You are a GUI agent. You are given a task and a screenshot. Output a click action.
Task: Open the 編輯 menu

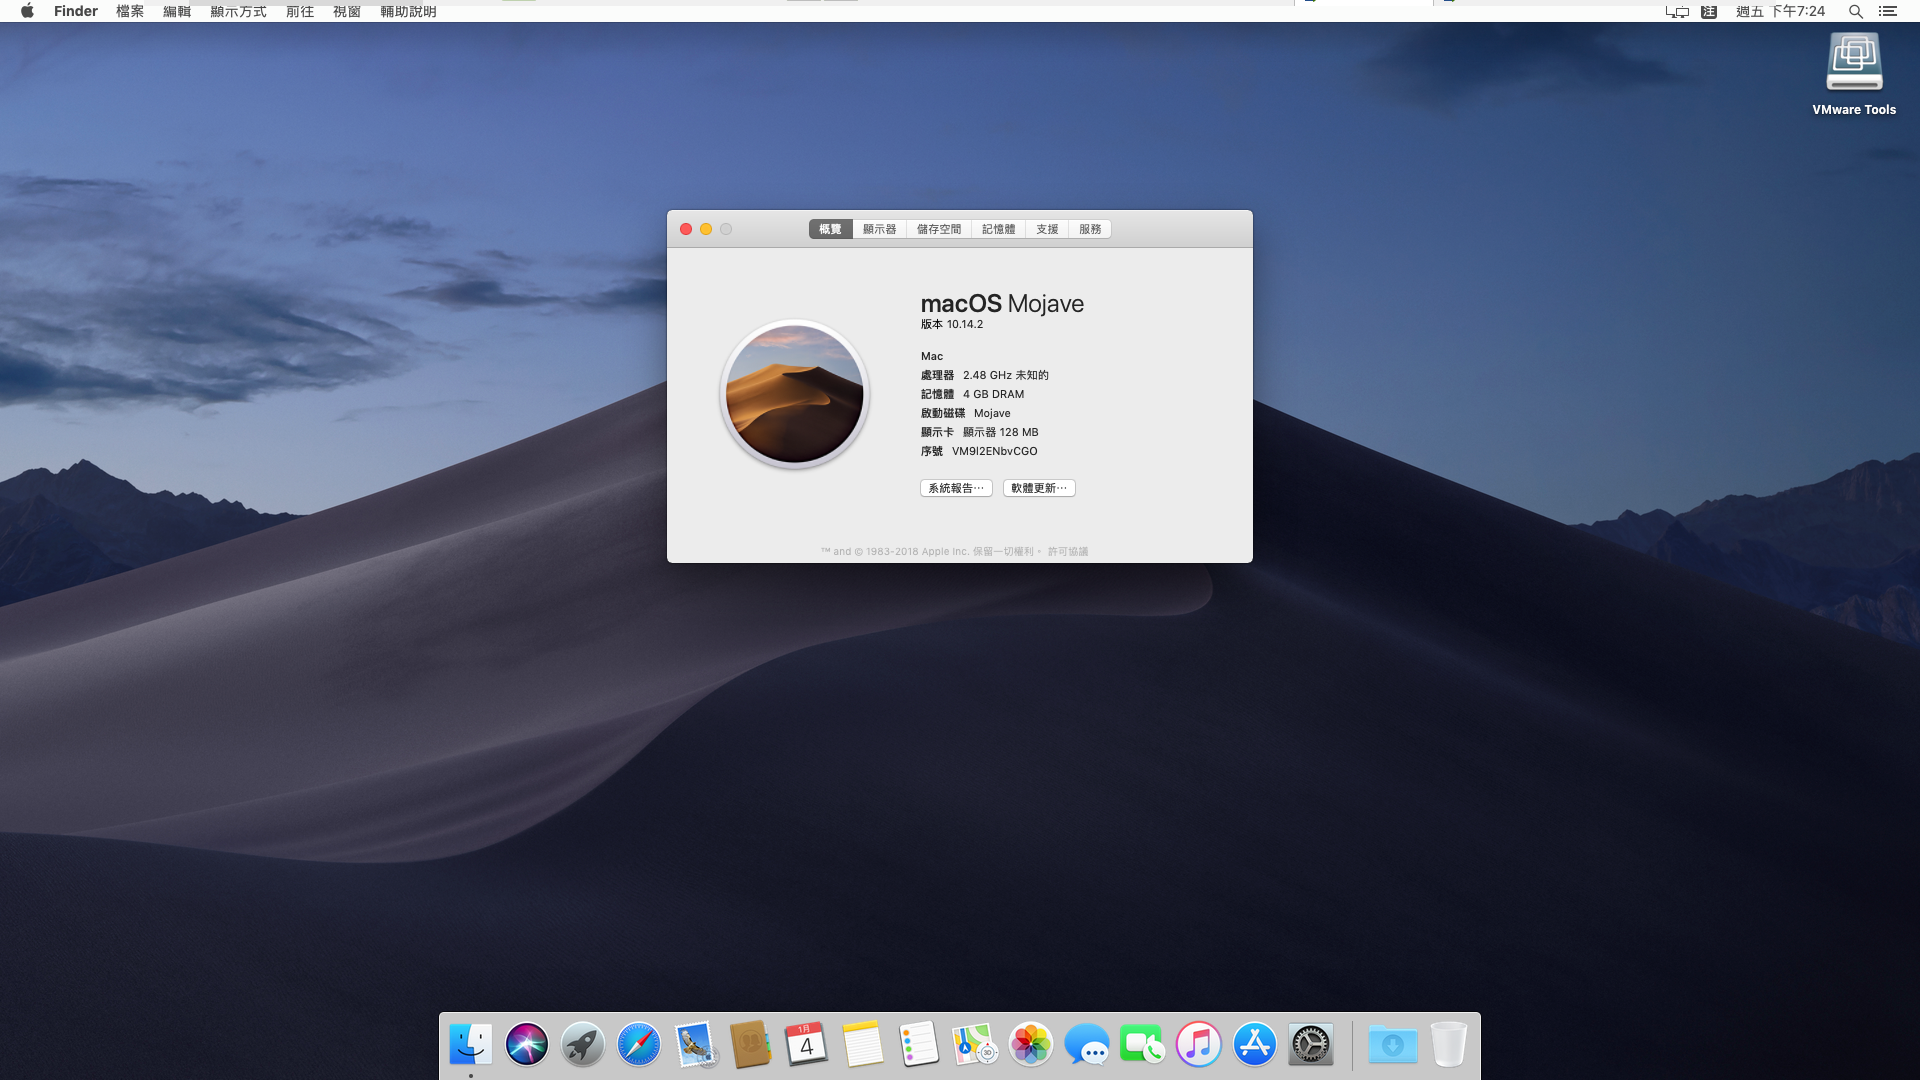(x=177, y=11)
